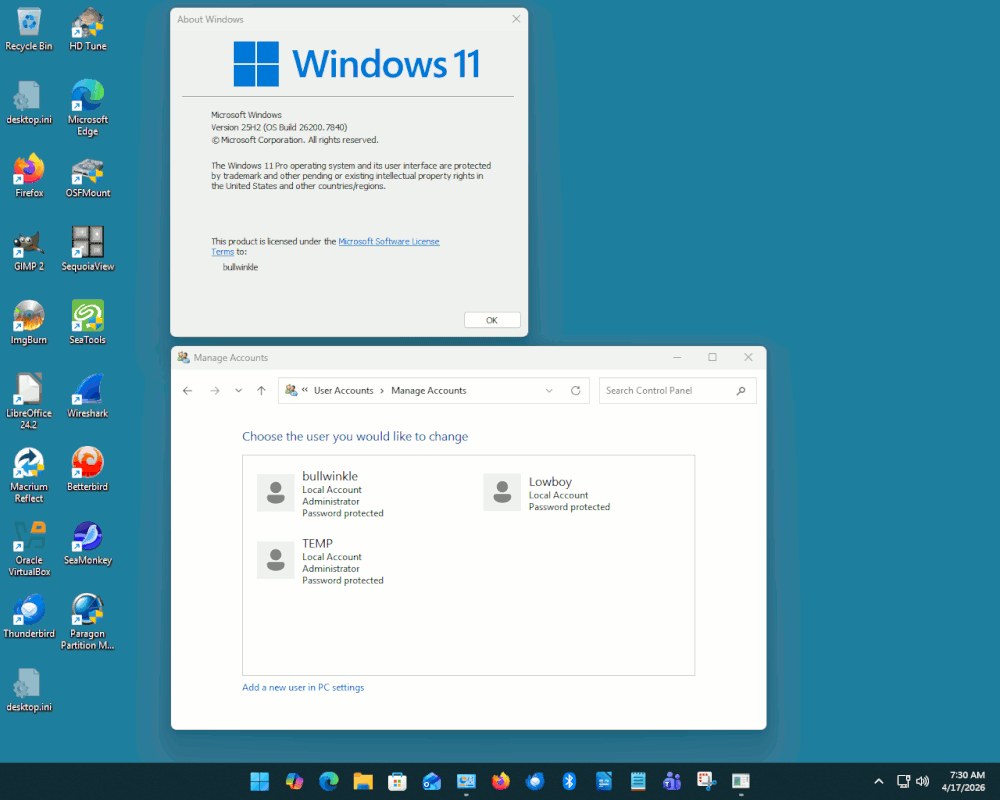
Task: Select the SeaMonkey desktop shortcut
Action: pyautogui.click(x=87, y=543)
